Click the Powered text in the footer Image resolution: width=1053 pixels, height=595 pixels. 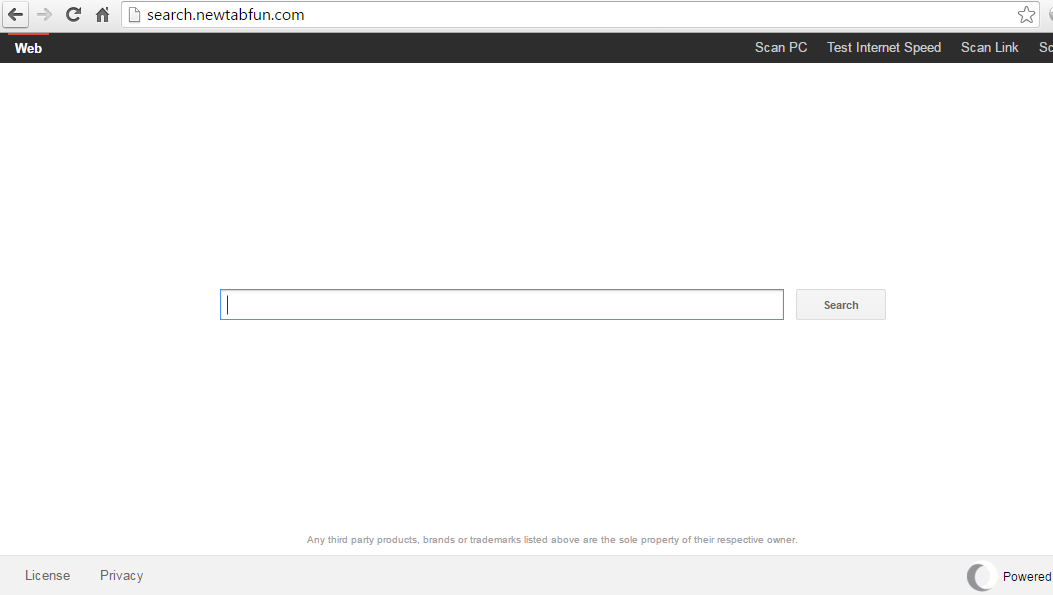[x=1027, y=577]
